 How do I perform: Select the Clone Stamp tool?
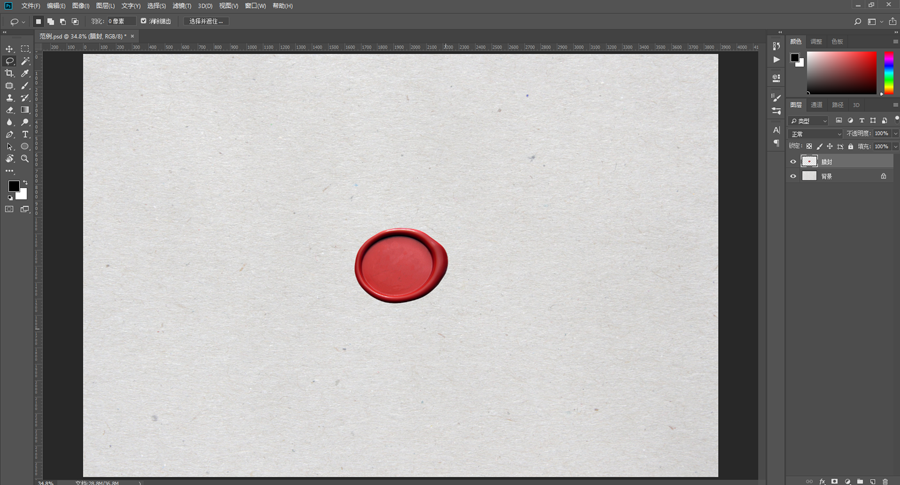pyautogui.click(x=9, y=98)
